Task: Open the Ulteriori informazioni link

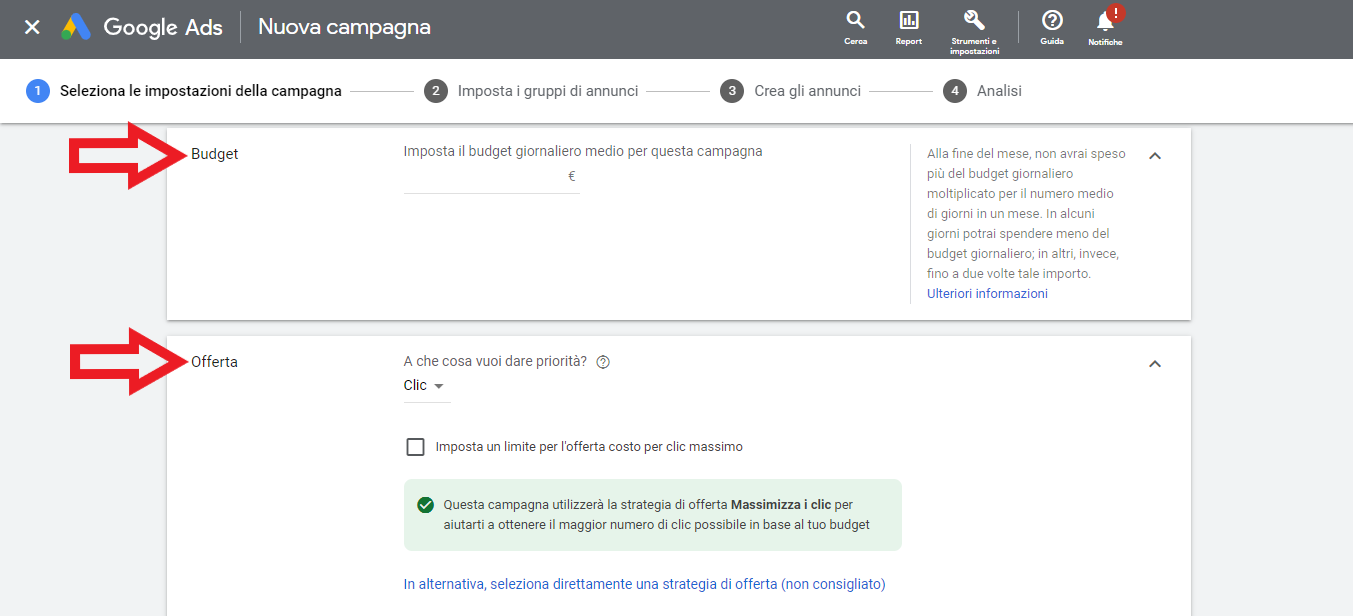Action: tap(987, 294)
